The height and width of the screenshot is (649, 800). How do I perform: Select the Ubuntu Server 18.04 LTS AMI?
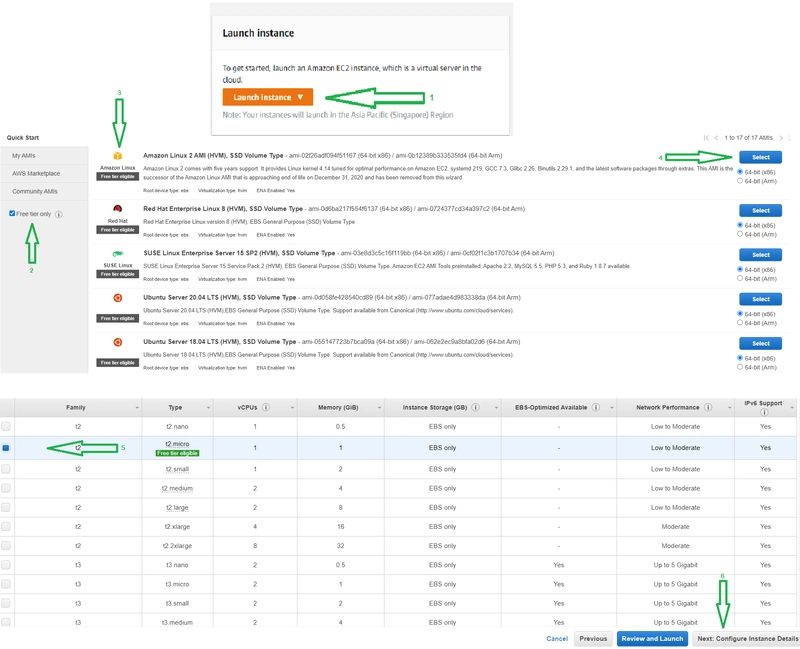click(x=760, y=343)
